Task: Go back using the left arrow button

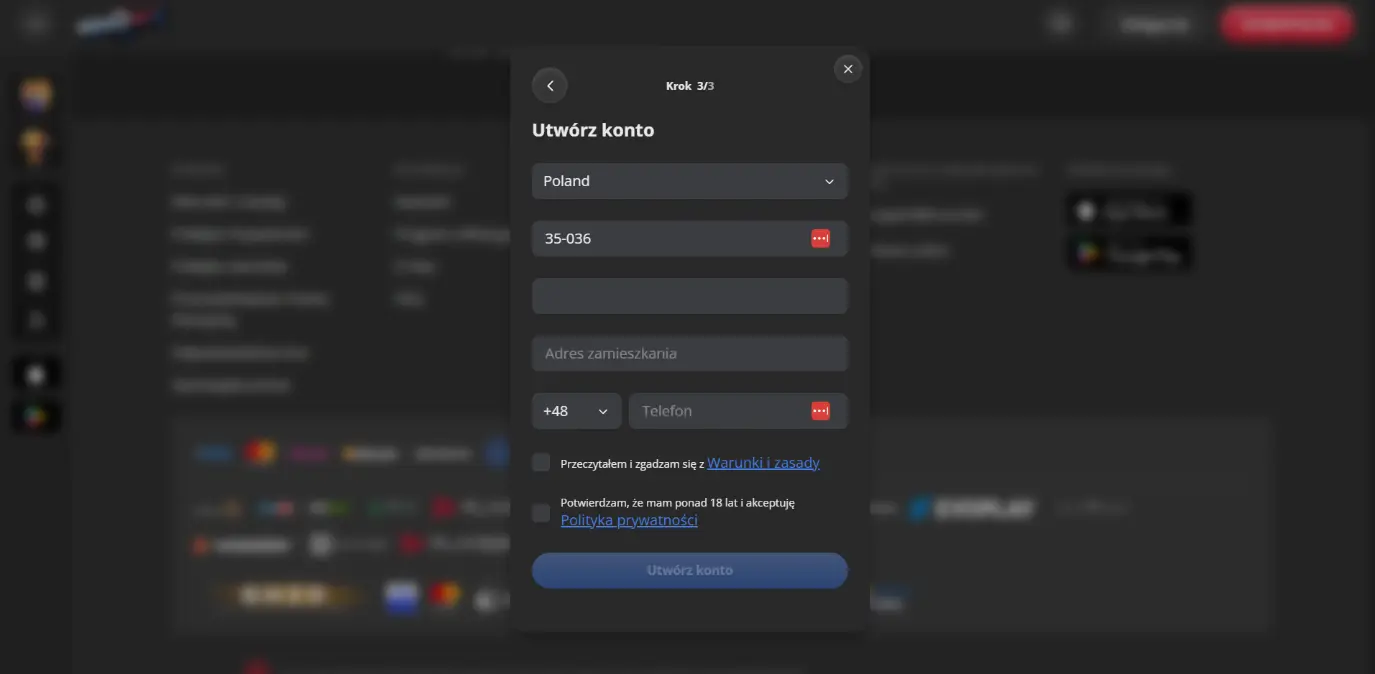Action: coord(550,86)
